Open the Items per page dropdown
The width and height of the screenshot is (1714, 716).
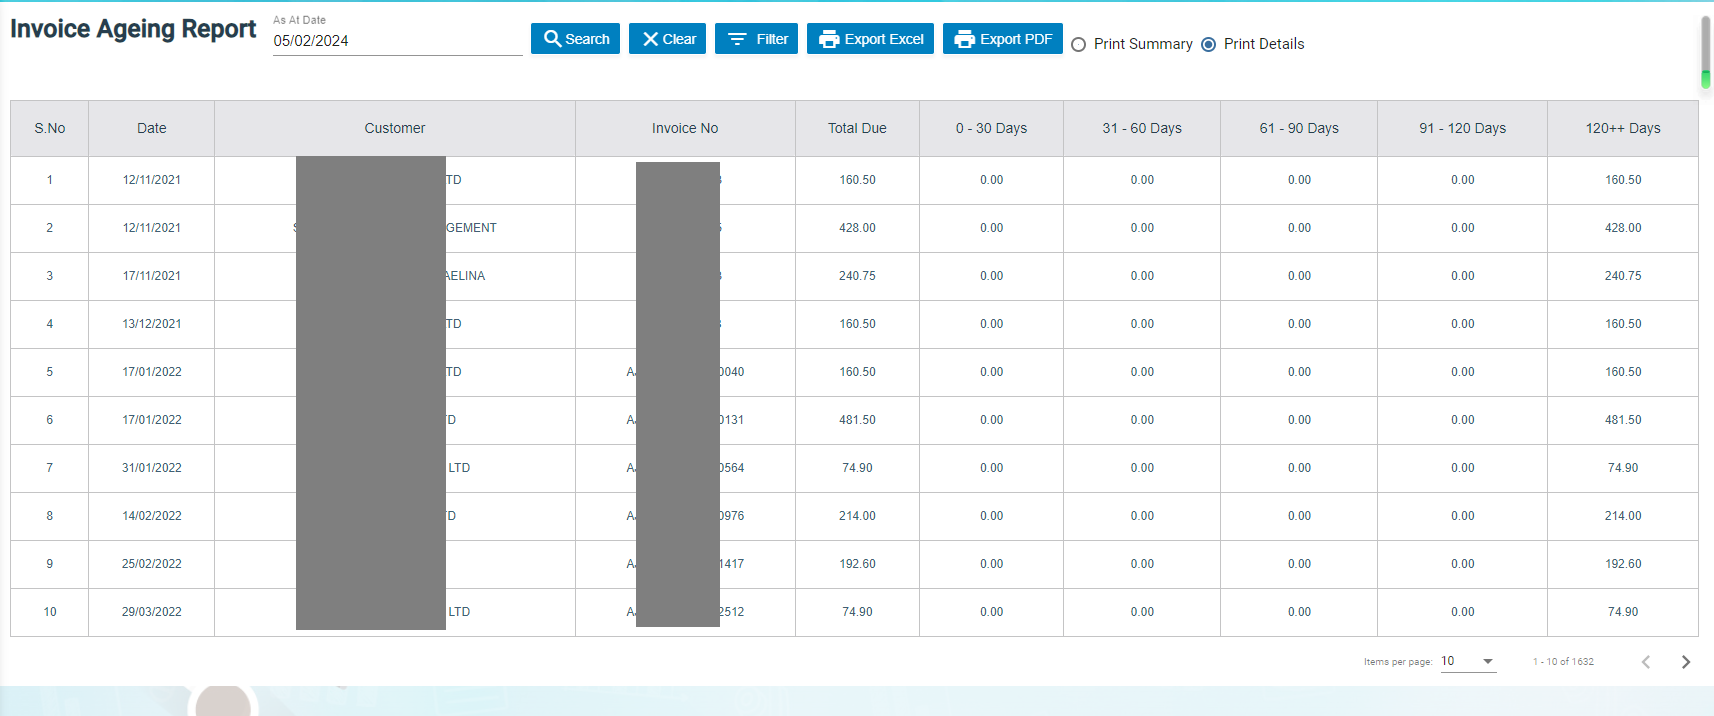point(1467,661)
